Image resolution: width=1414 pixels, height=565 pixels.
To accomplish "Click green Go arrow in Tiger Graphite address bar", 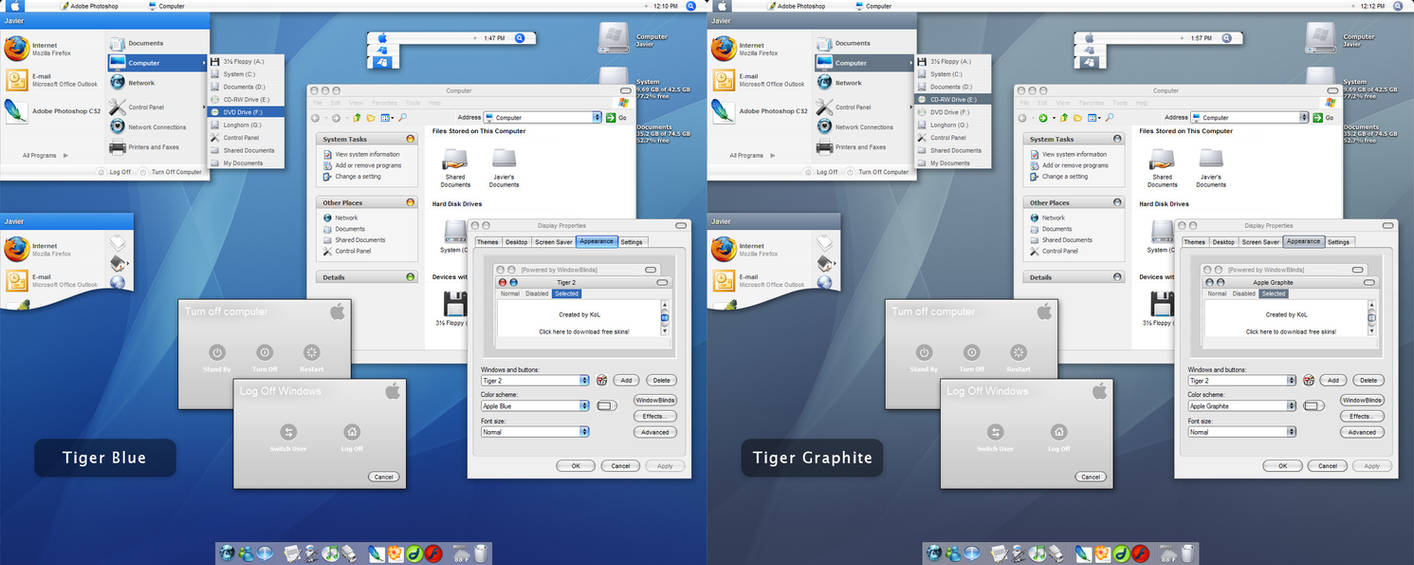I will [1319, 117].
